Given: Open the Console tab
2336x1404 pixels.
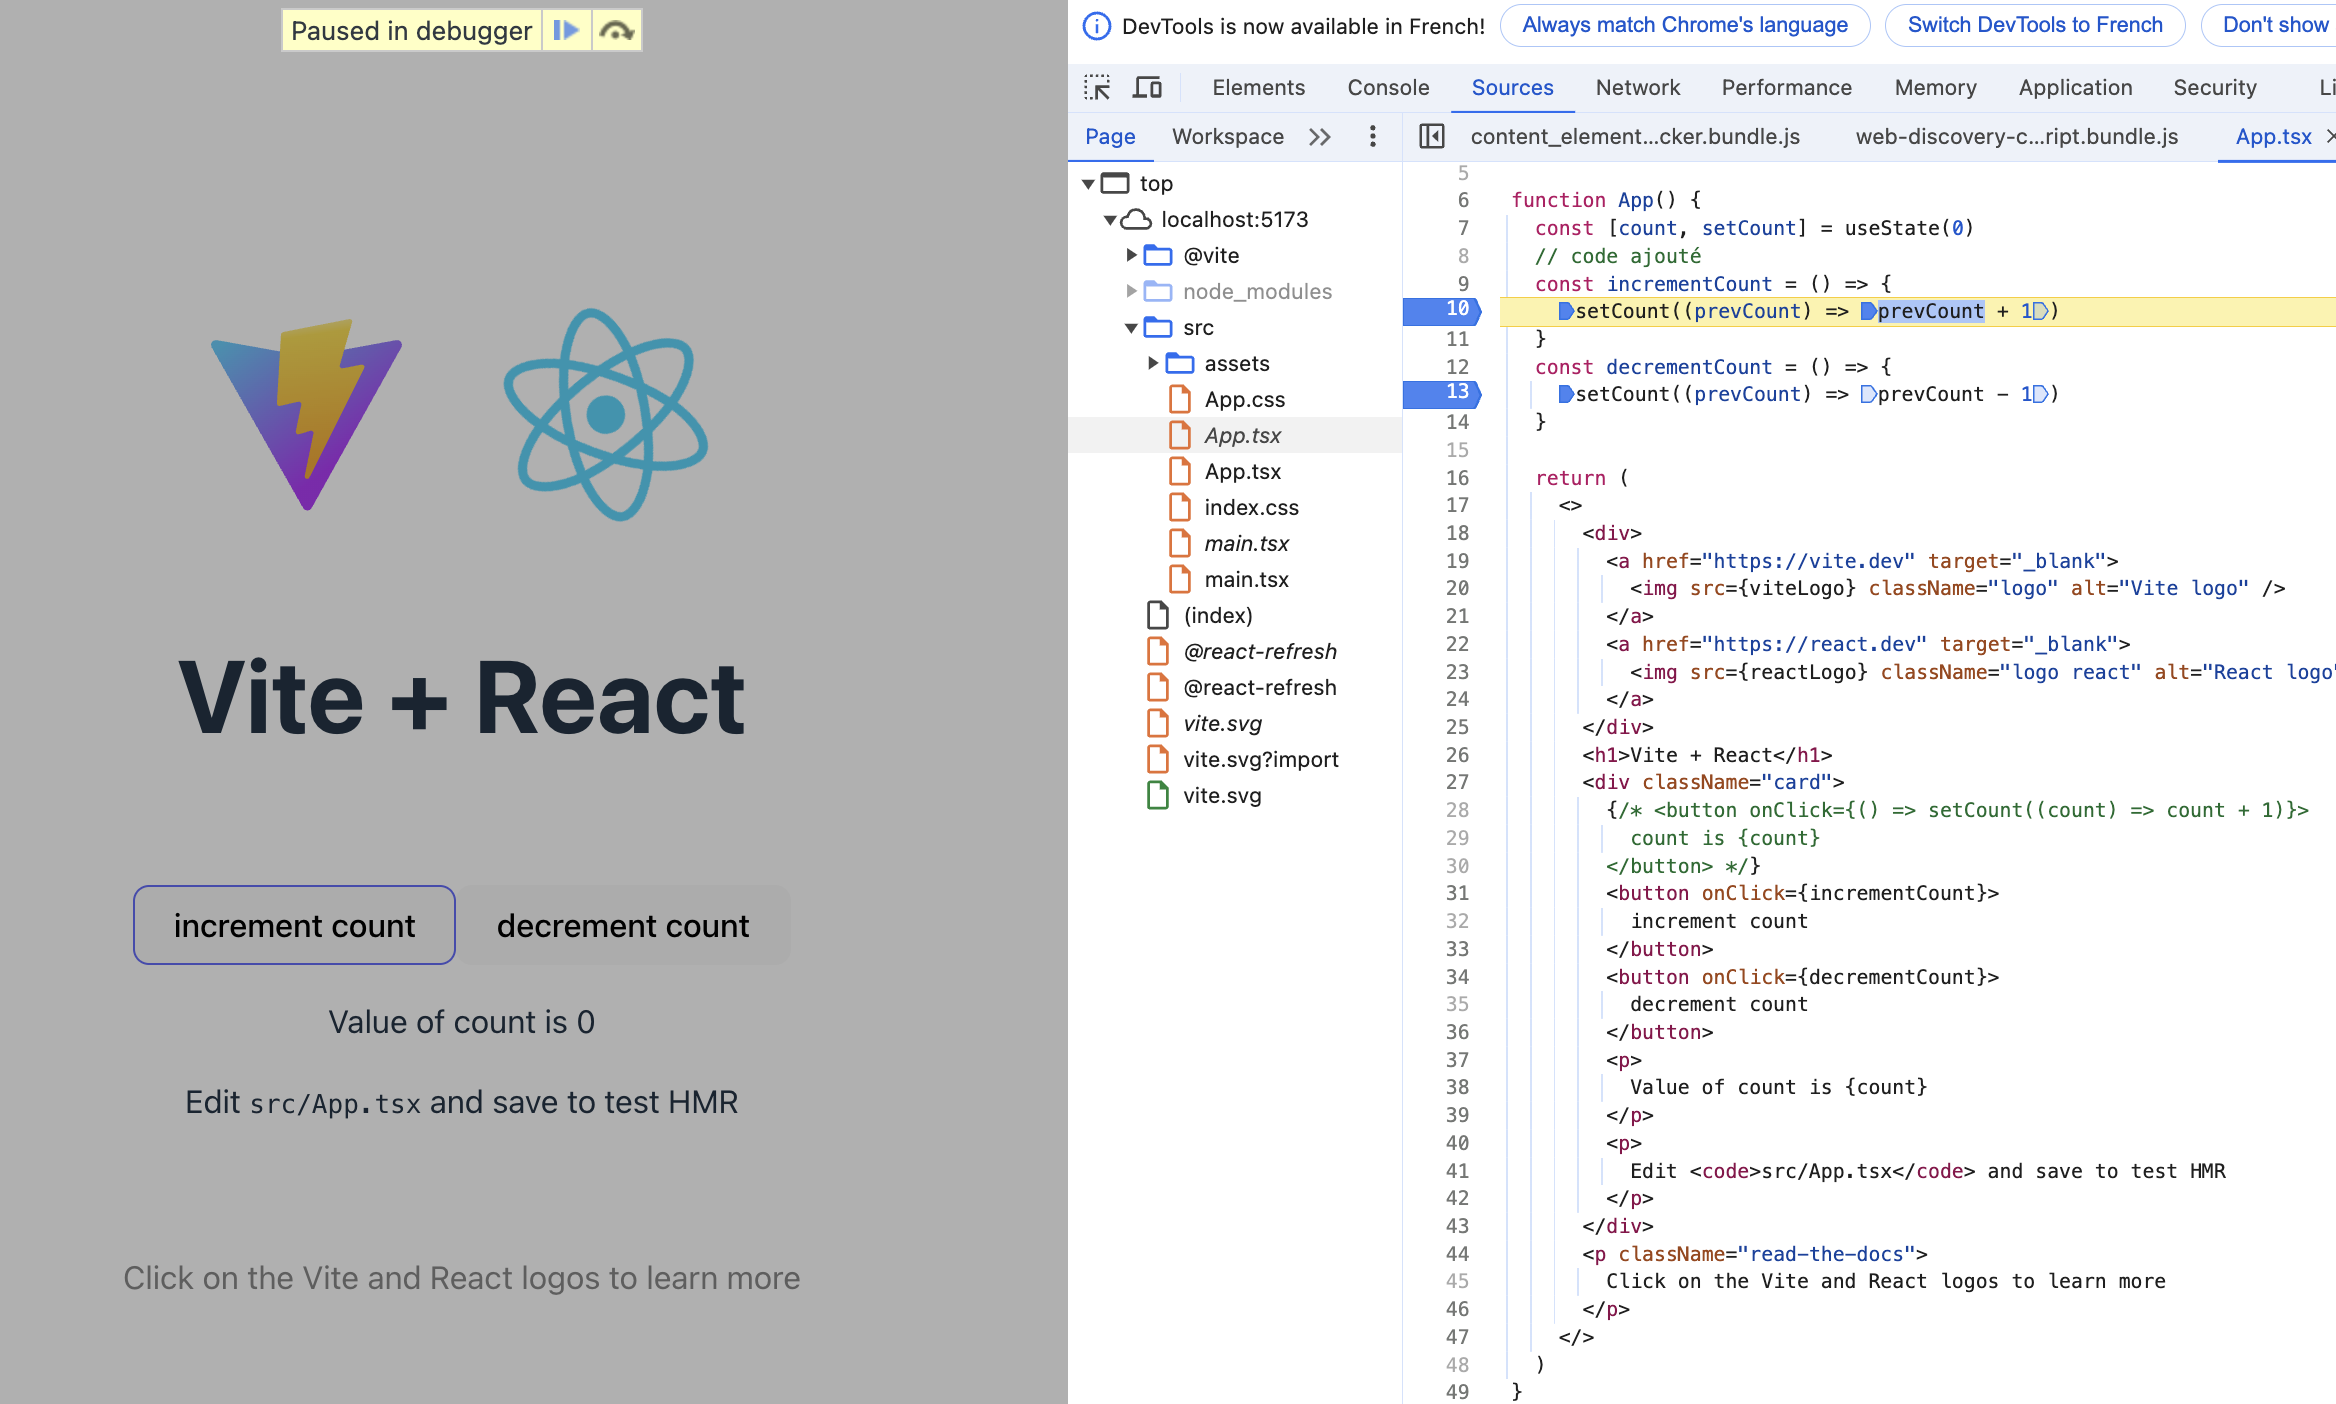Looking at the screenshot, I should point(1388,88).
